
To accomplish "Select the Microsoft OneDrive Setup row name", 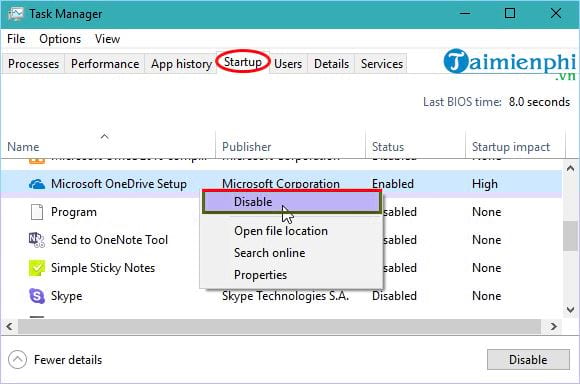I will tap(119, 184).
